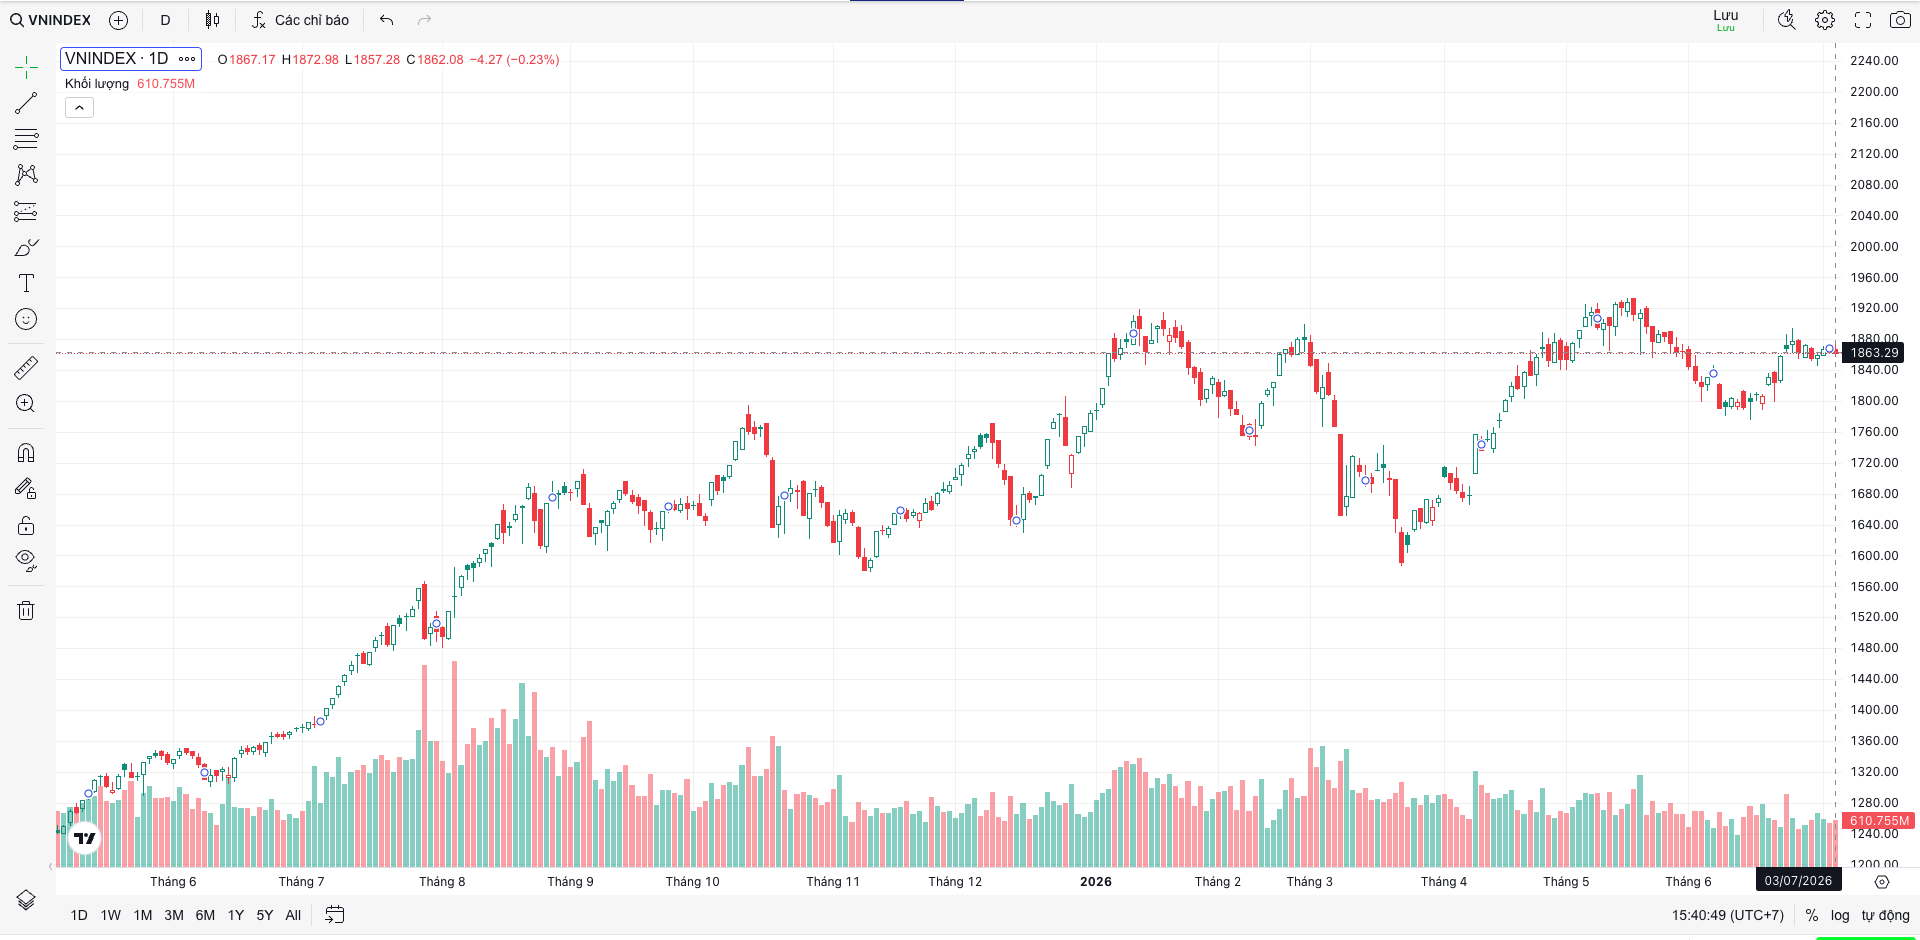Image resolution: width=1920 pixels, height=940 pixels.
Task: Open quick search magnifier with lightning
Action: tap(1787, 20)
